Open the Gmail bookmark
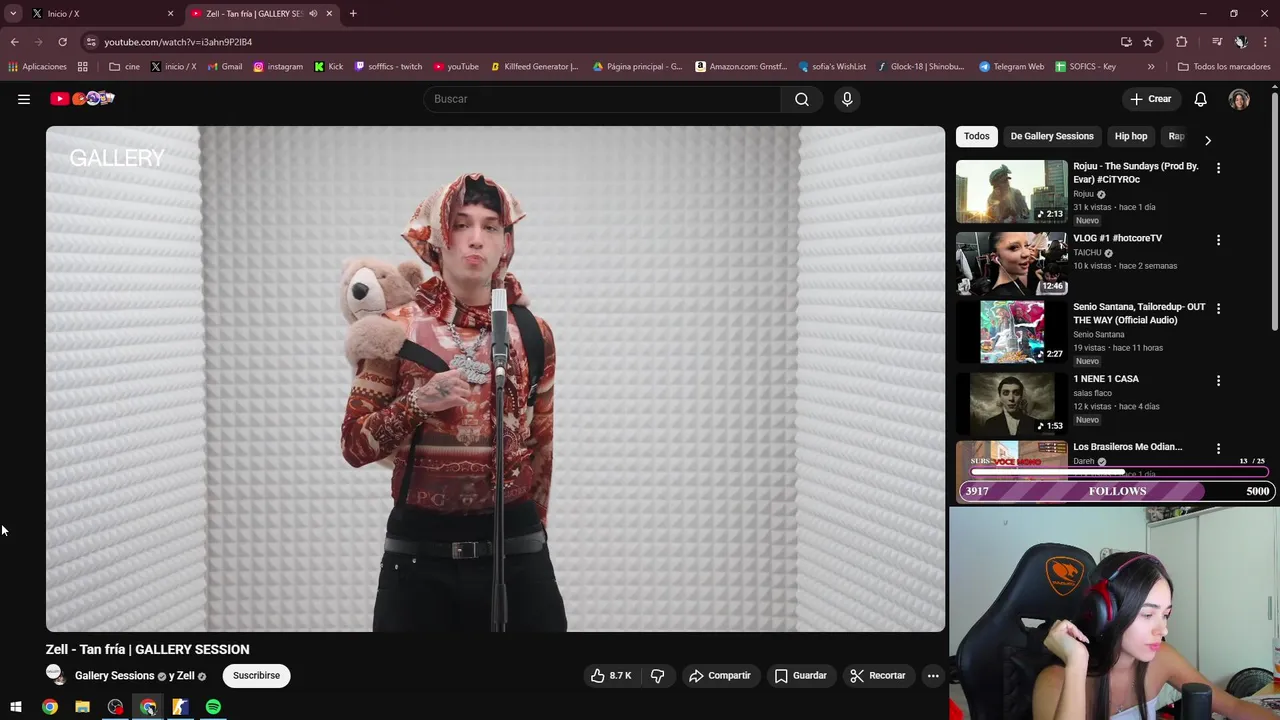Image resolution: width=1280 pixels, height=720 pixels. pos(224,67)
